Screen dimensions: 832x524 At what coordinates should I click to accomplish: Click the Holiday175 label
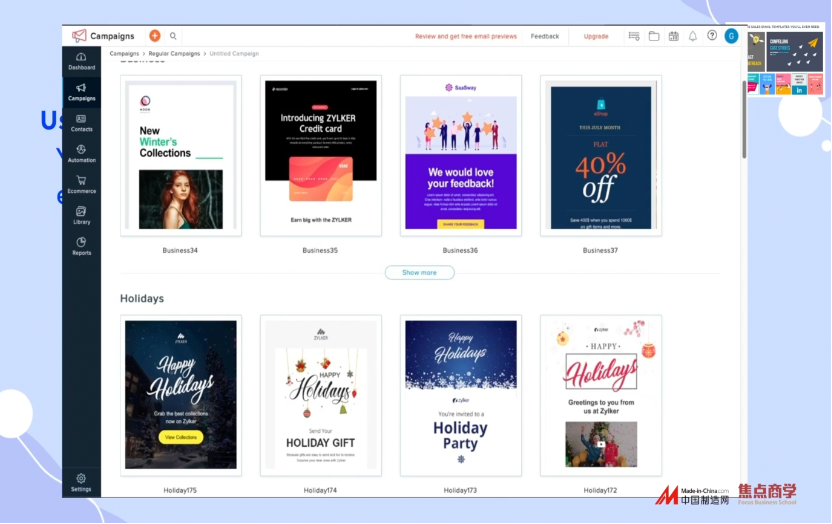click(x=180, y=491)
